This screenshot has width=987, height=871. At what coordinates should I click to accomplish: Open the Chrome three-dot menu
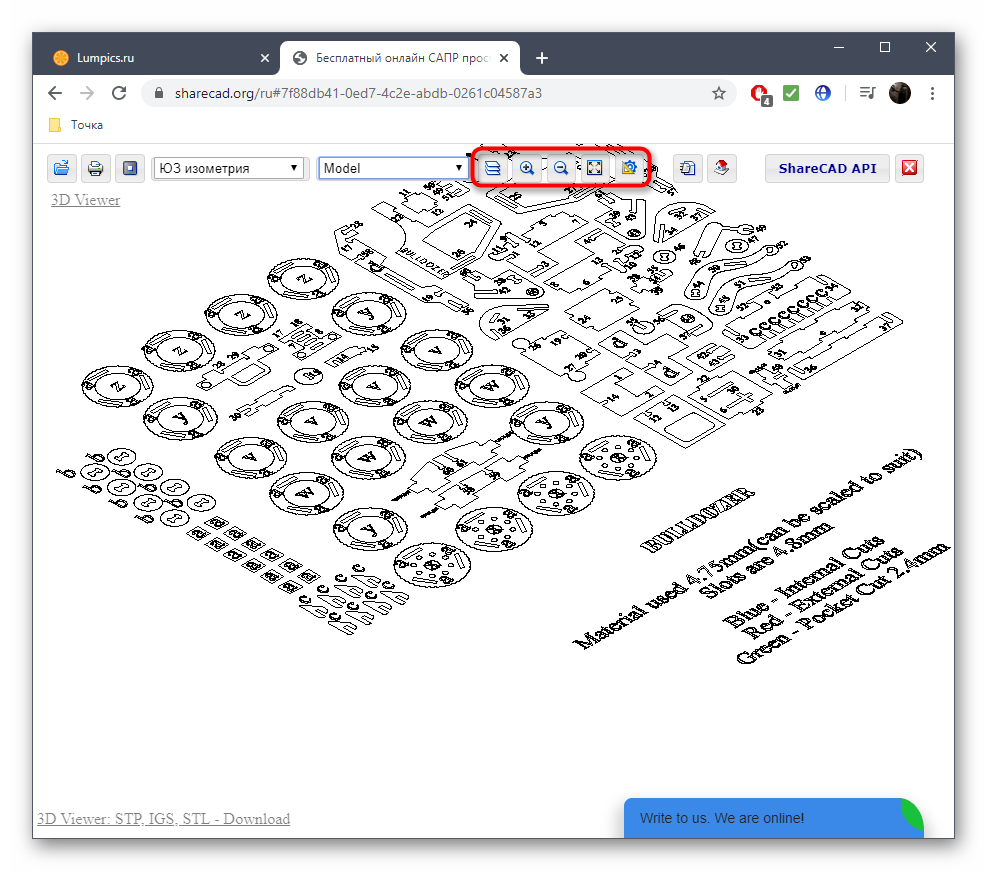[x=932, y=93]
